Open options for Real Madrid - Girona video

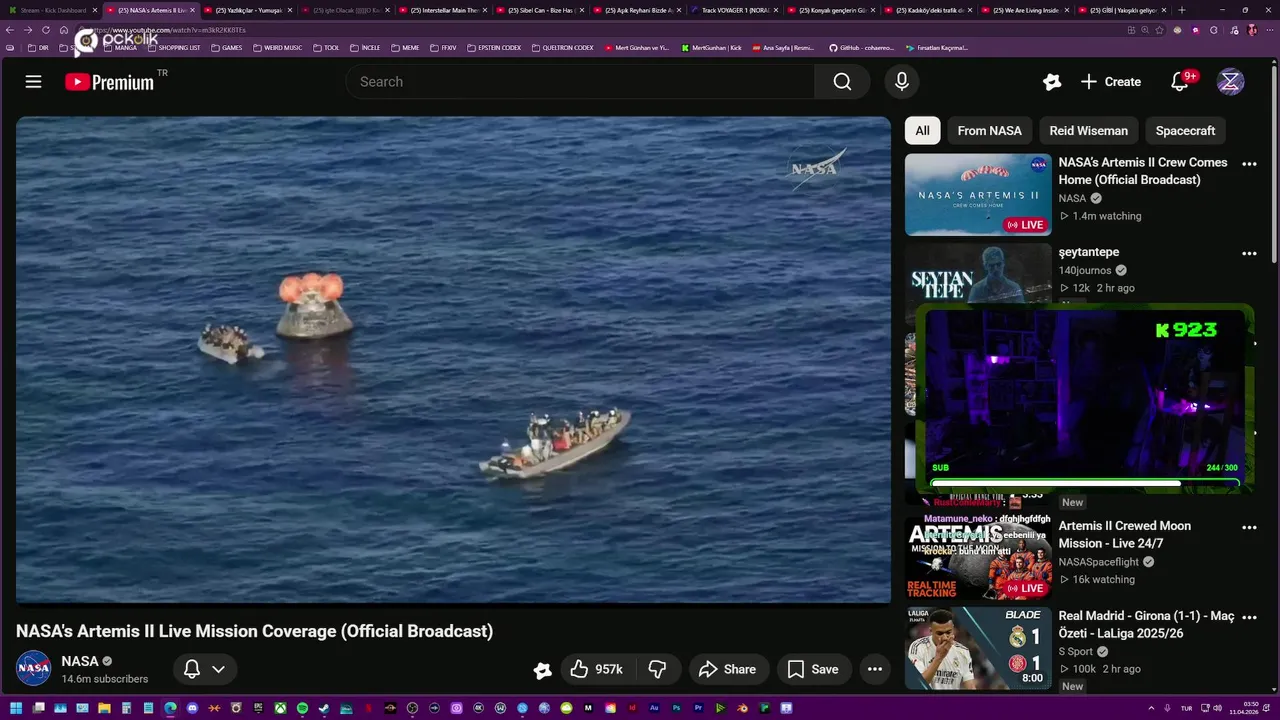1249,618
